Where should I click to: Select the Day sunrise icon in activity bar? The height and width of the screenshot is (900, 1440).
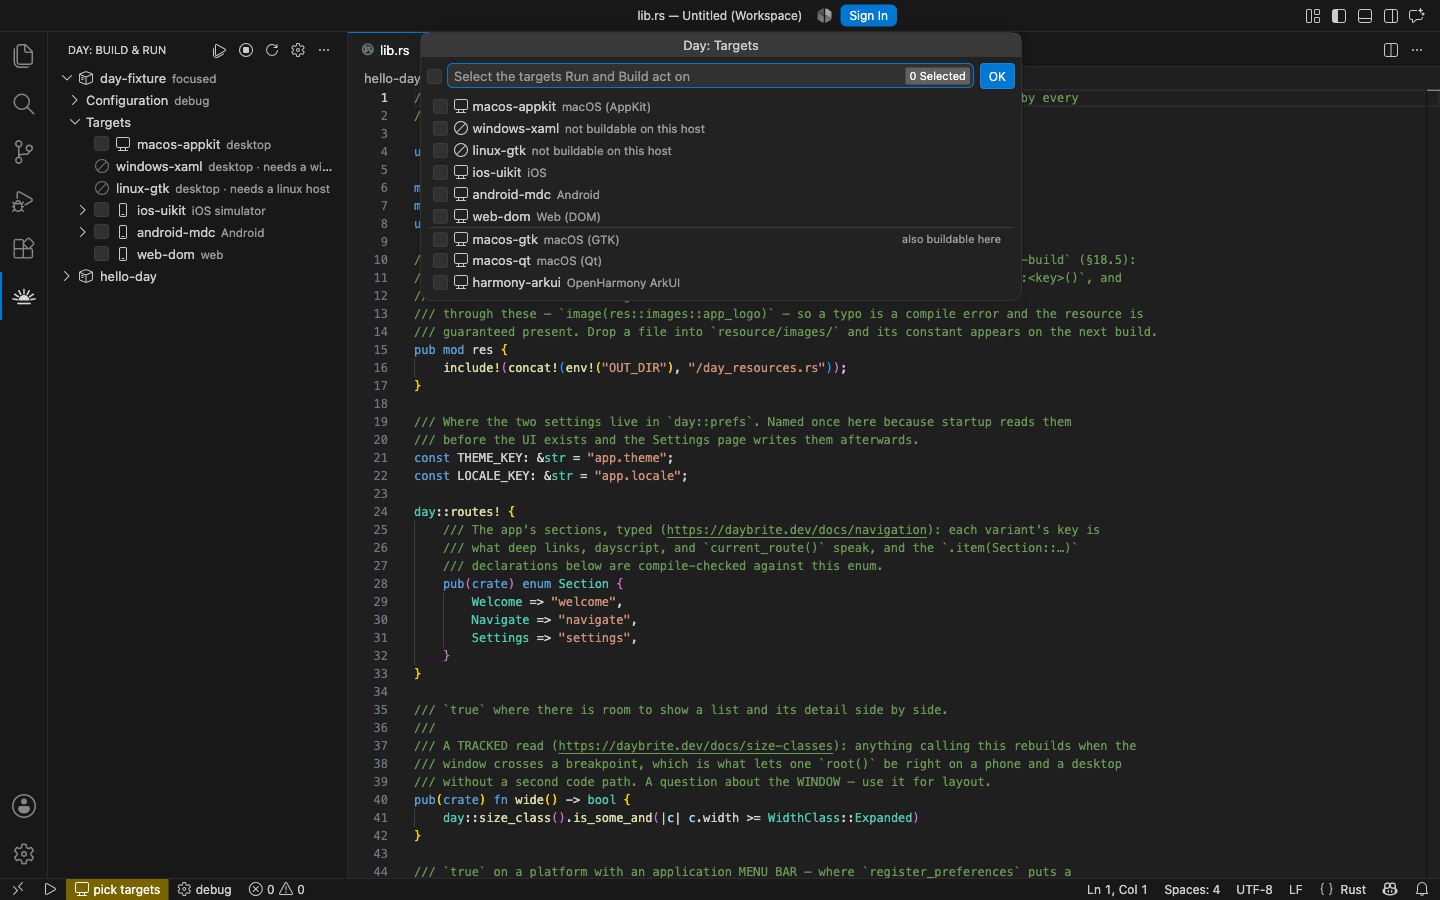24,296
